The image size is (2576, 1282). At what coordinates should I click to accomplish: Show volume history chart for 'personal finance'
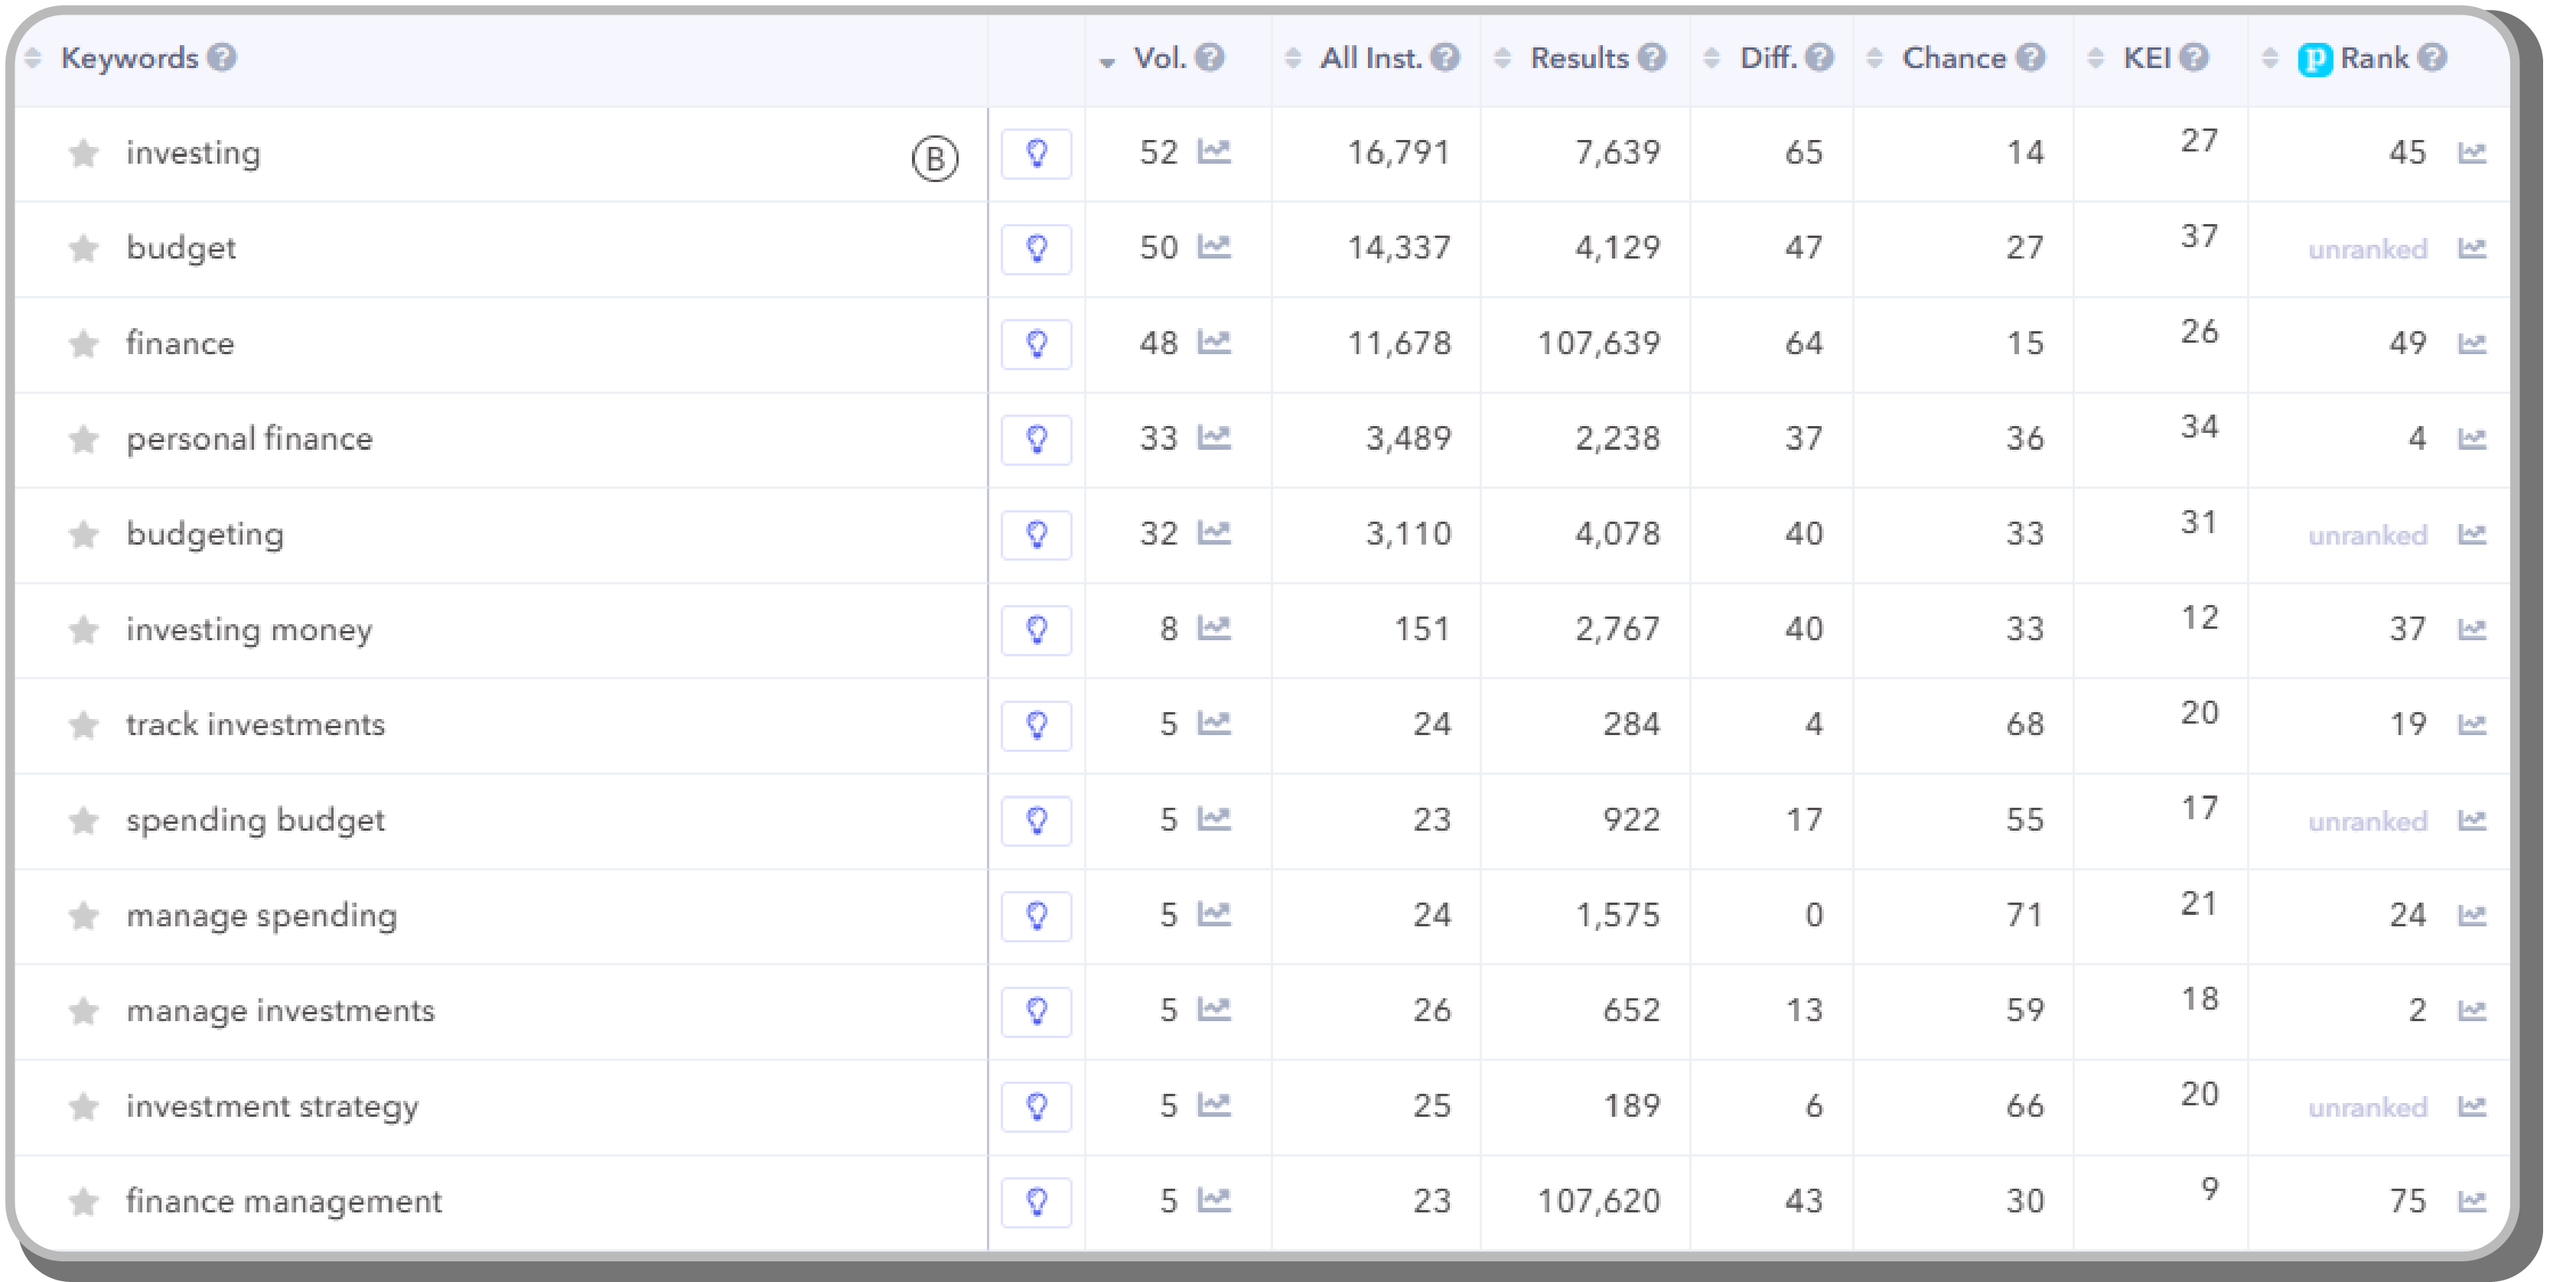point(1214,438)
